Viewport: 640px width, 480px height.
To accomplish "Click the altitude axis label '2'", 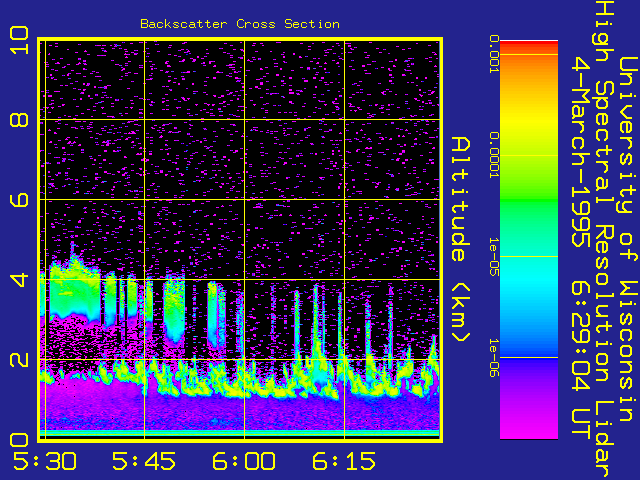I will coord(20,360).
